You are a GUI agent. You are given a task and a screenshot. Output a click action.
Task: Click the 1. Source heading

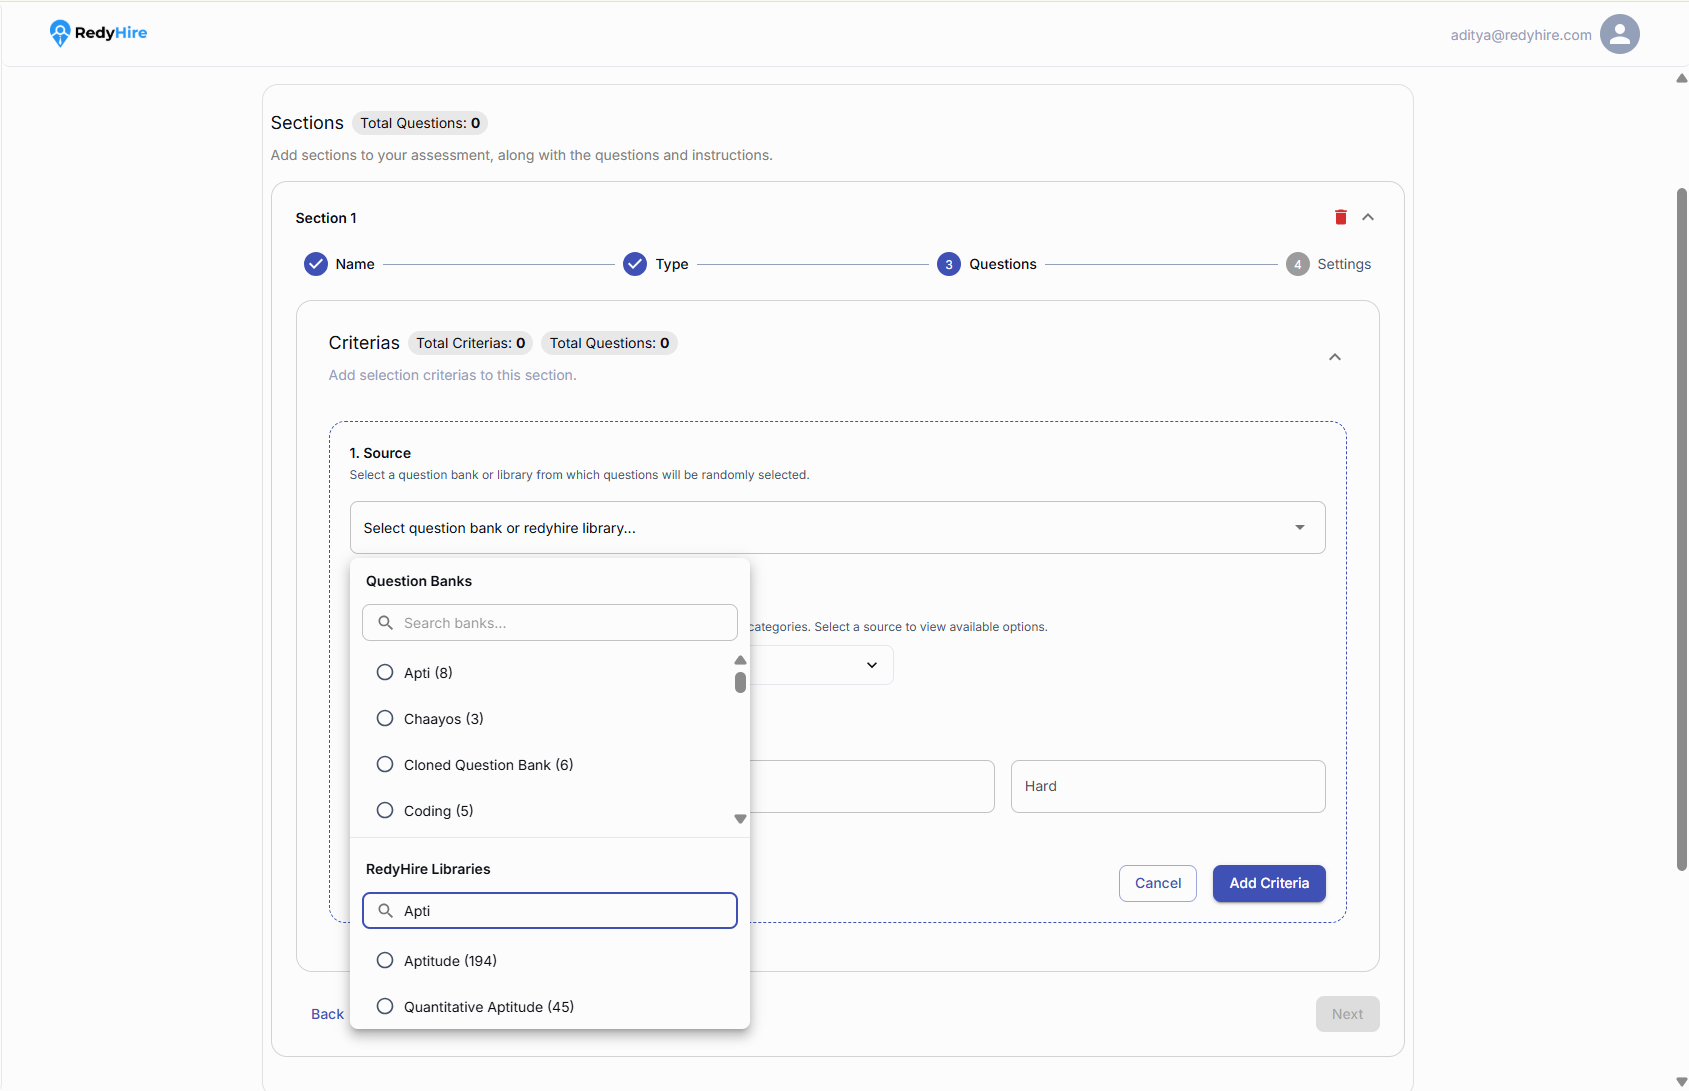(380, 453)
